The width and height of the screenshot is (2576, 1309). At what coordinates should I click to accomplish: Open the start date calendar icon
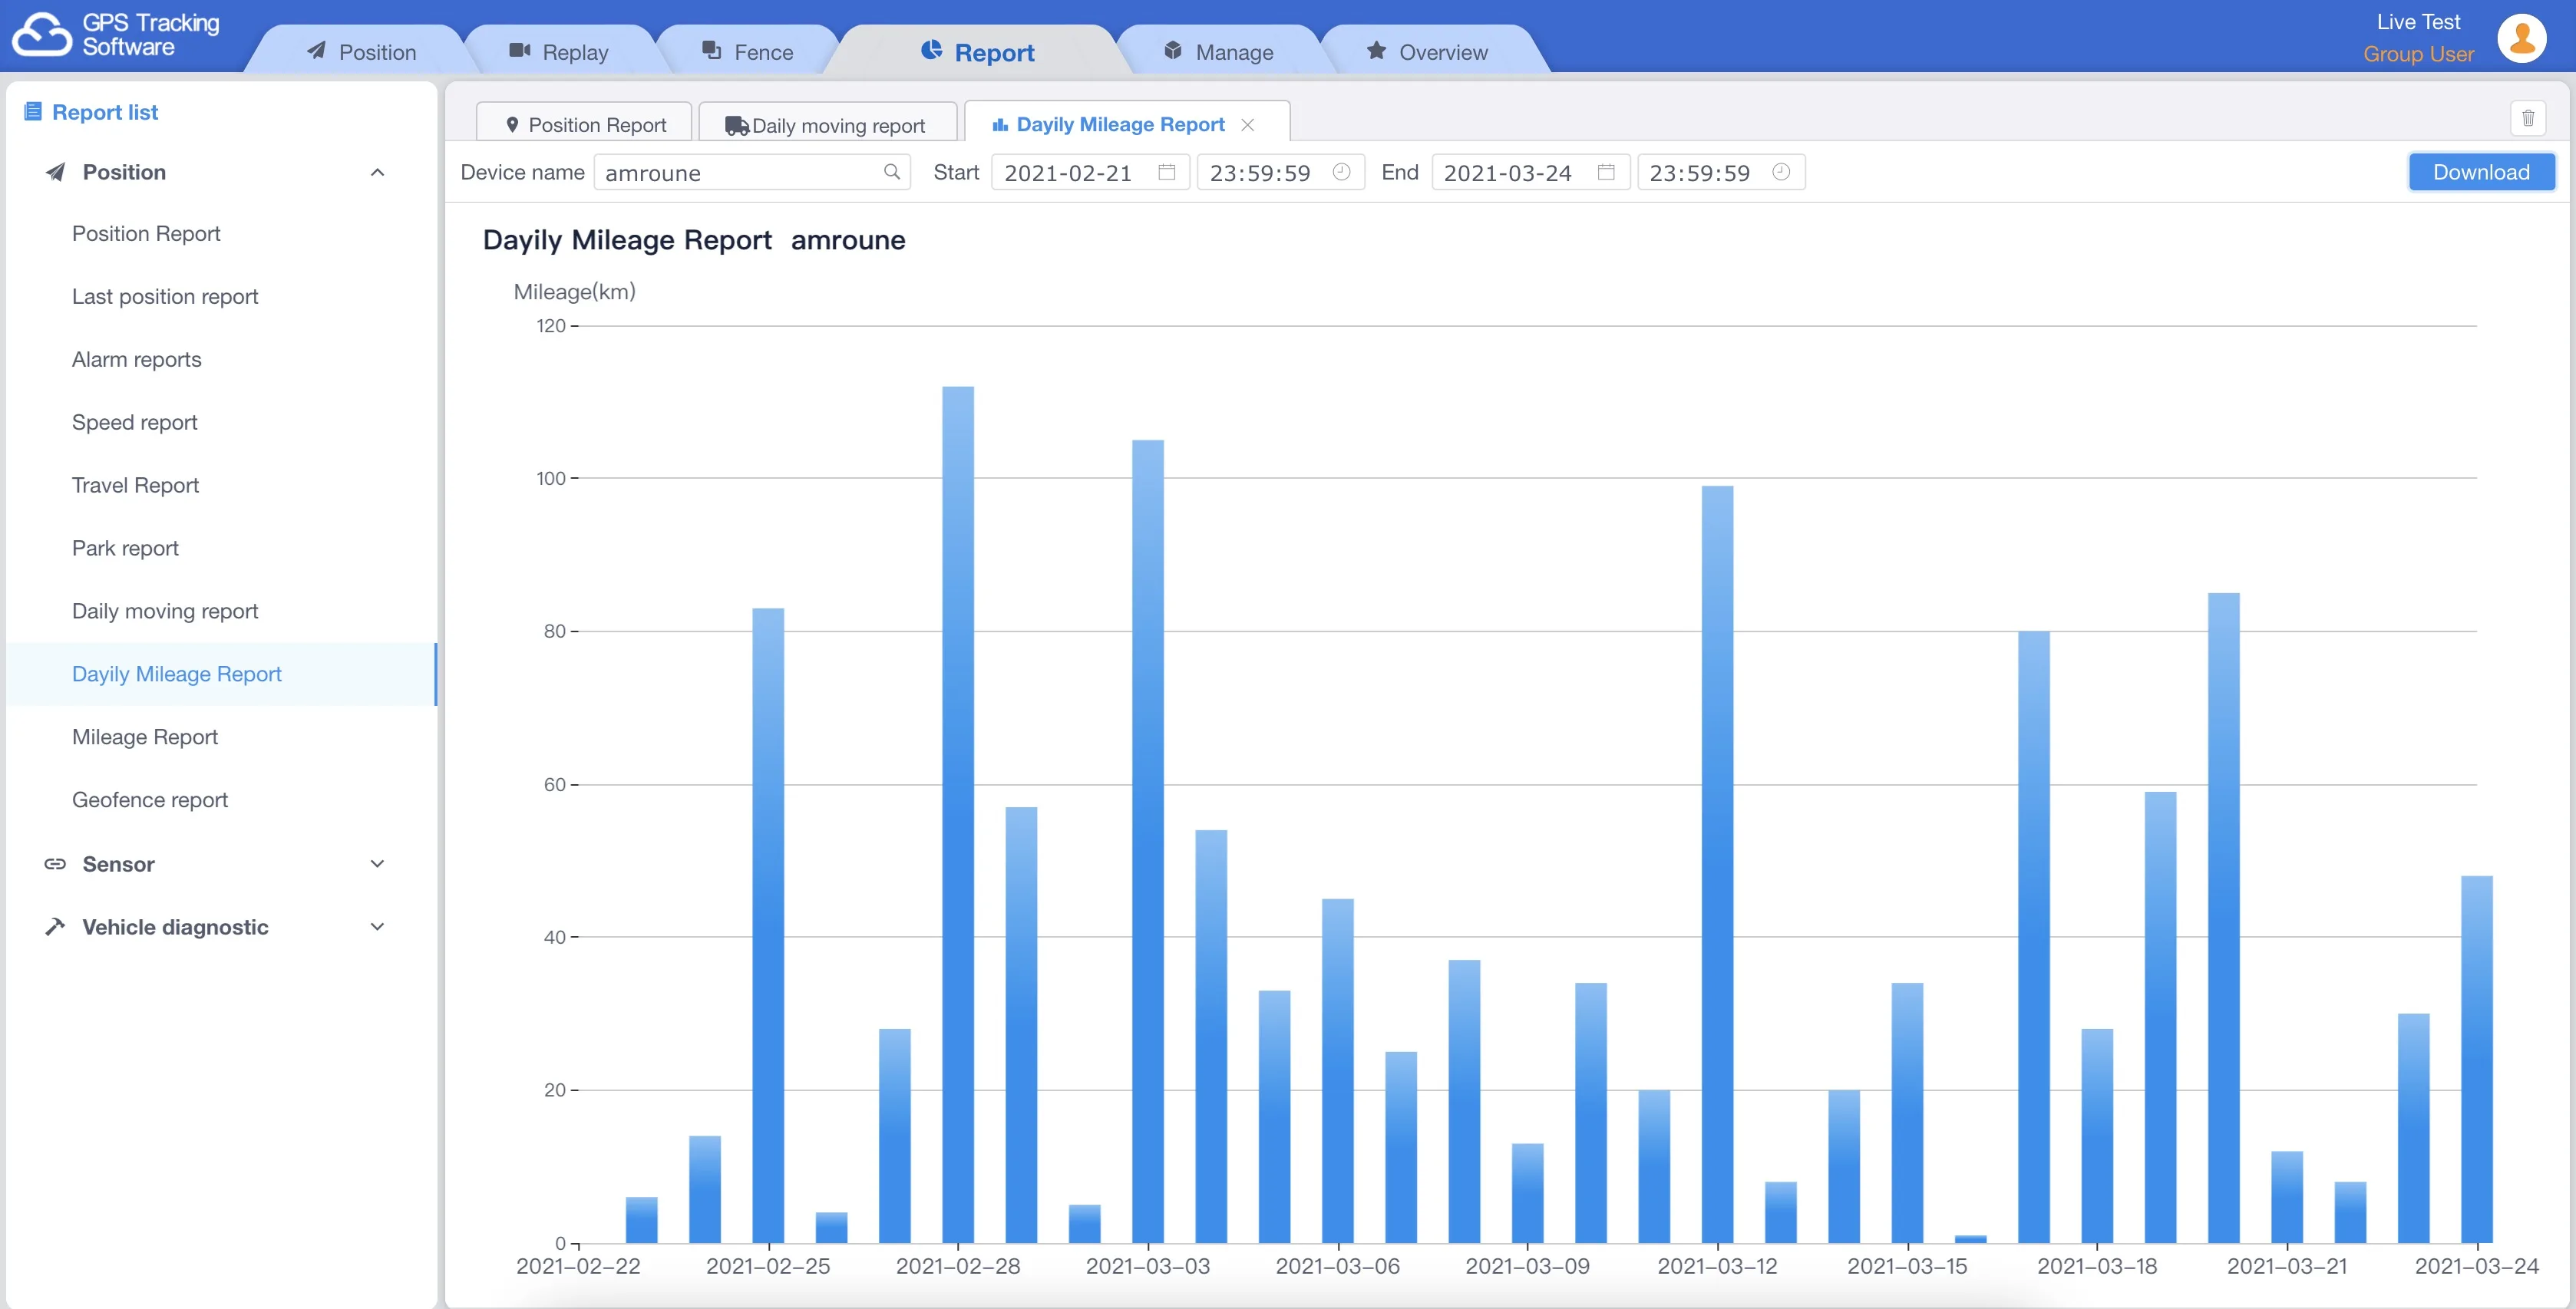point(1166,172)
